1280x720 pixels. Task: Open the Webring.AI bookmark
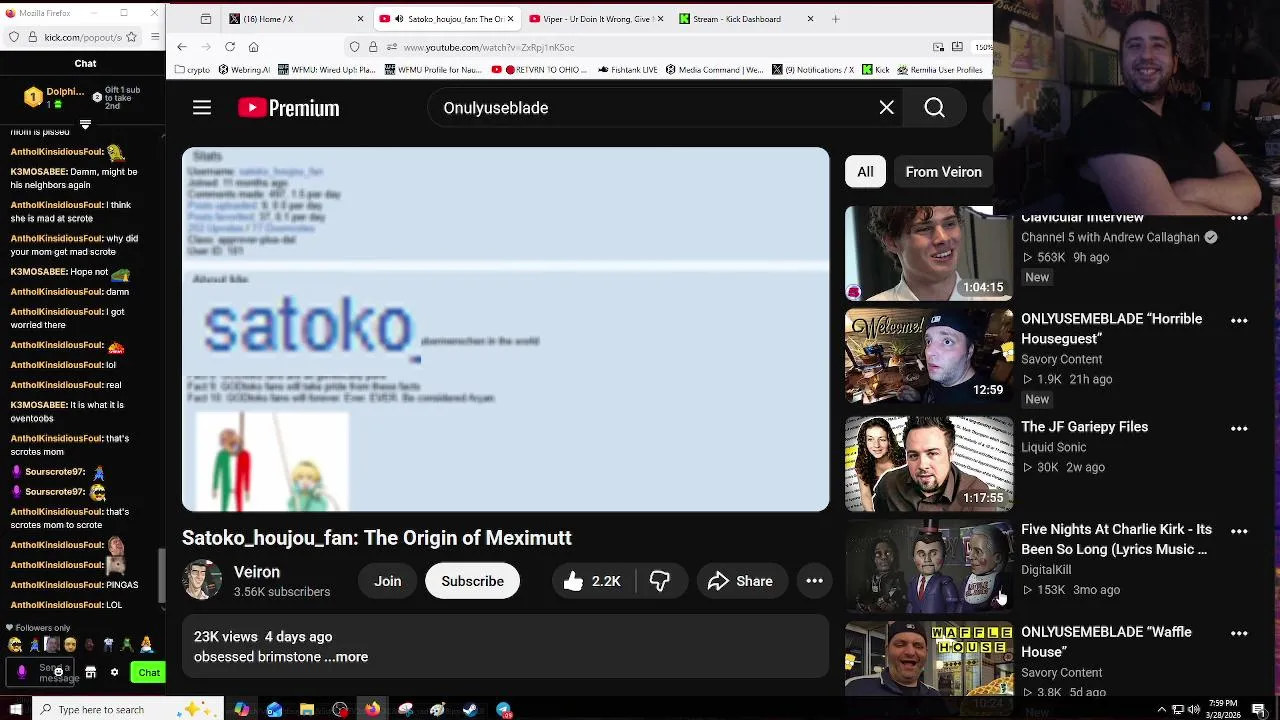click(244, 70)
